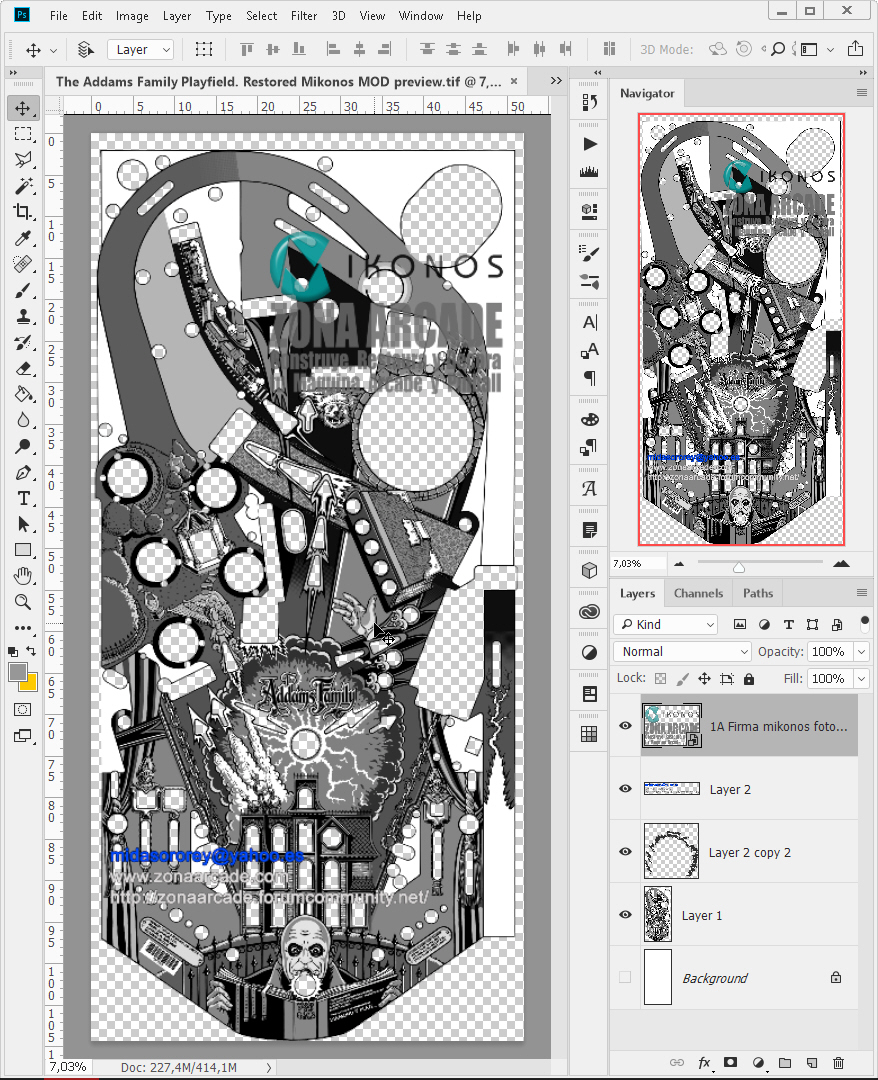Zoom out with small mountains button
The height and width of the screenshot is (1080, 878).
click(x=679, y=563)
